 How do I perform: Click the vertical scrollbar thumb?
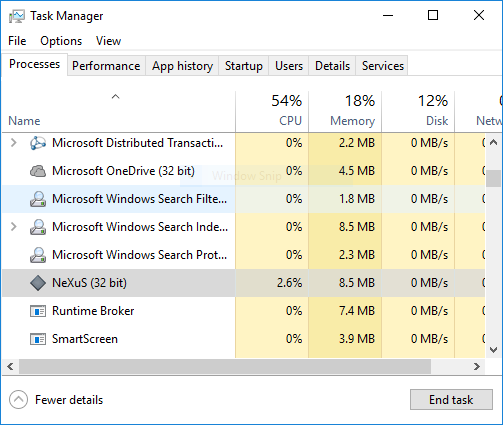click(x=493, y=178)
